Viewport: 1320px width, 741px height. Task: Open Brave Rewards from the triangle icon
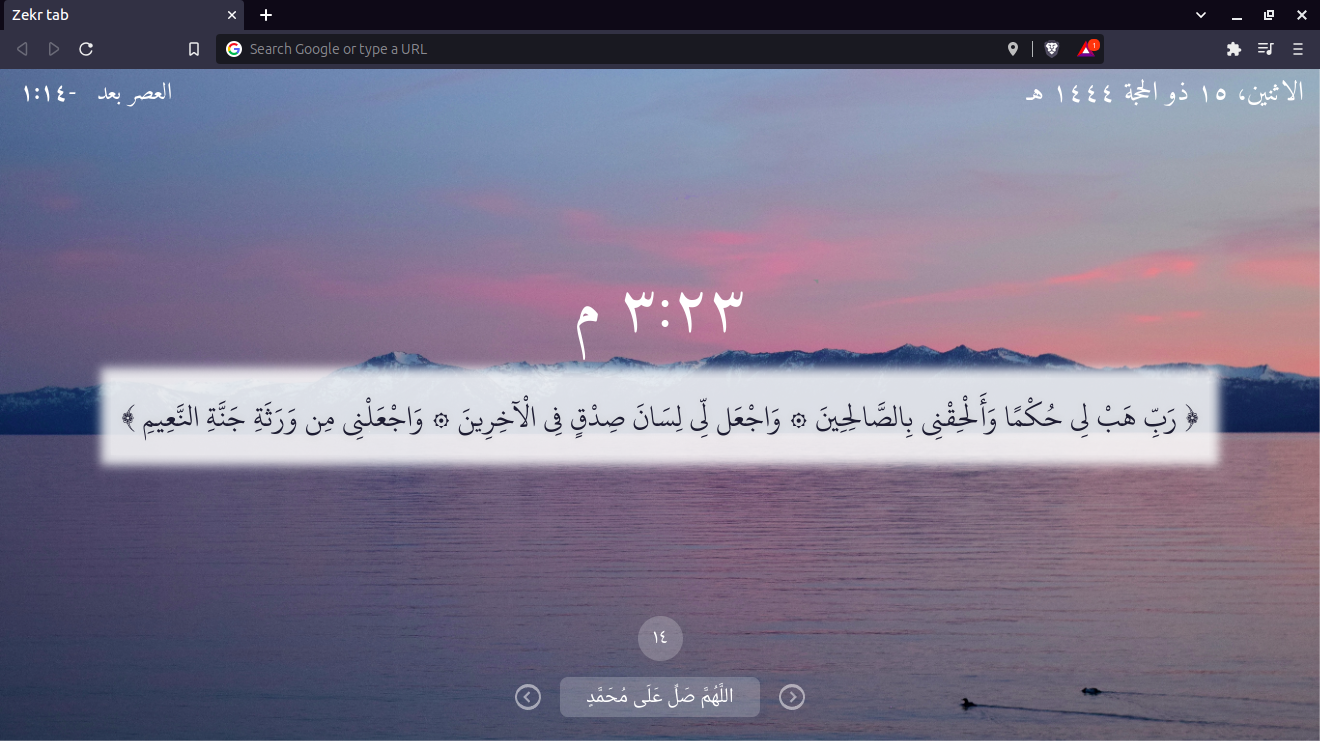click(1086, 48)
